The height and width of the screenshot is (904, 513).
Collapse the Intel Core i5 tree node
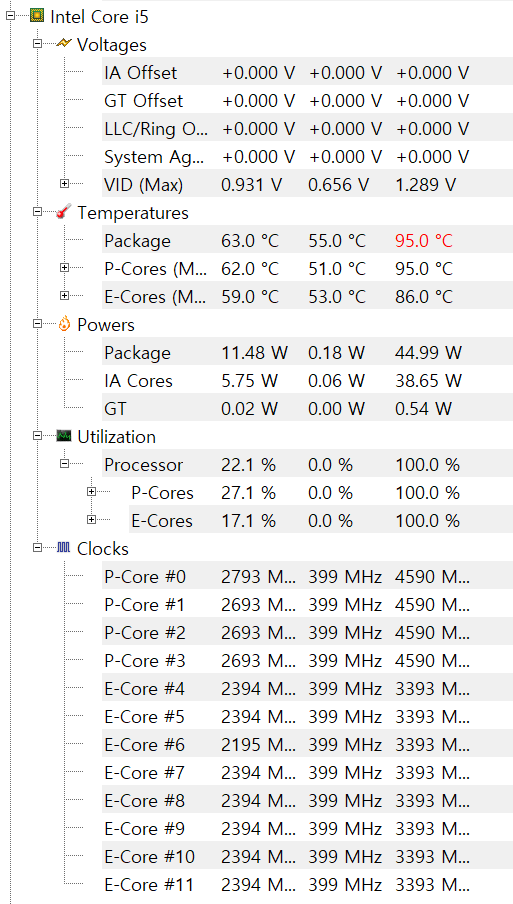point(10,17)
